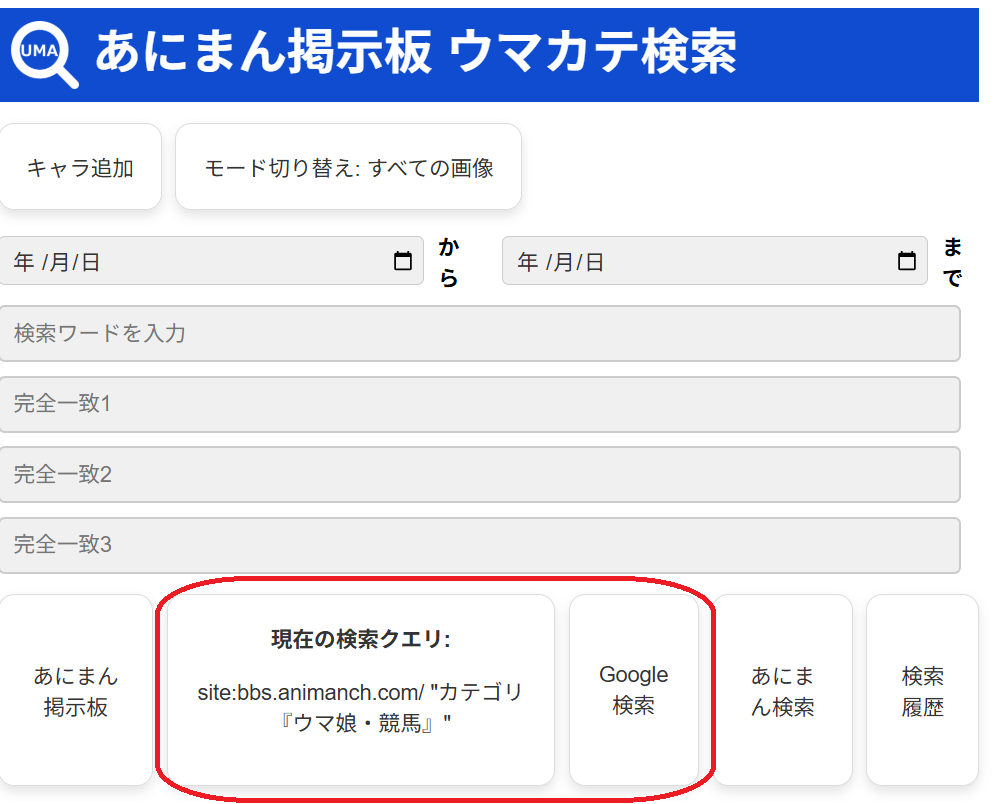996x804 pixels.
Task: Click the UMA magnifier logo icon
Action: (44, 55)
